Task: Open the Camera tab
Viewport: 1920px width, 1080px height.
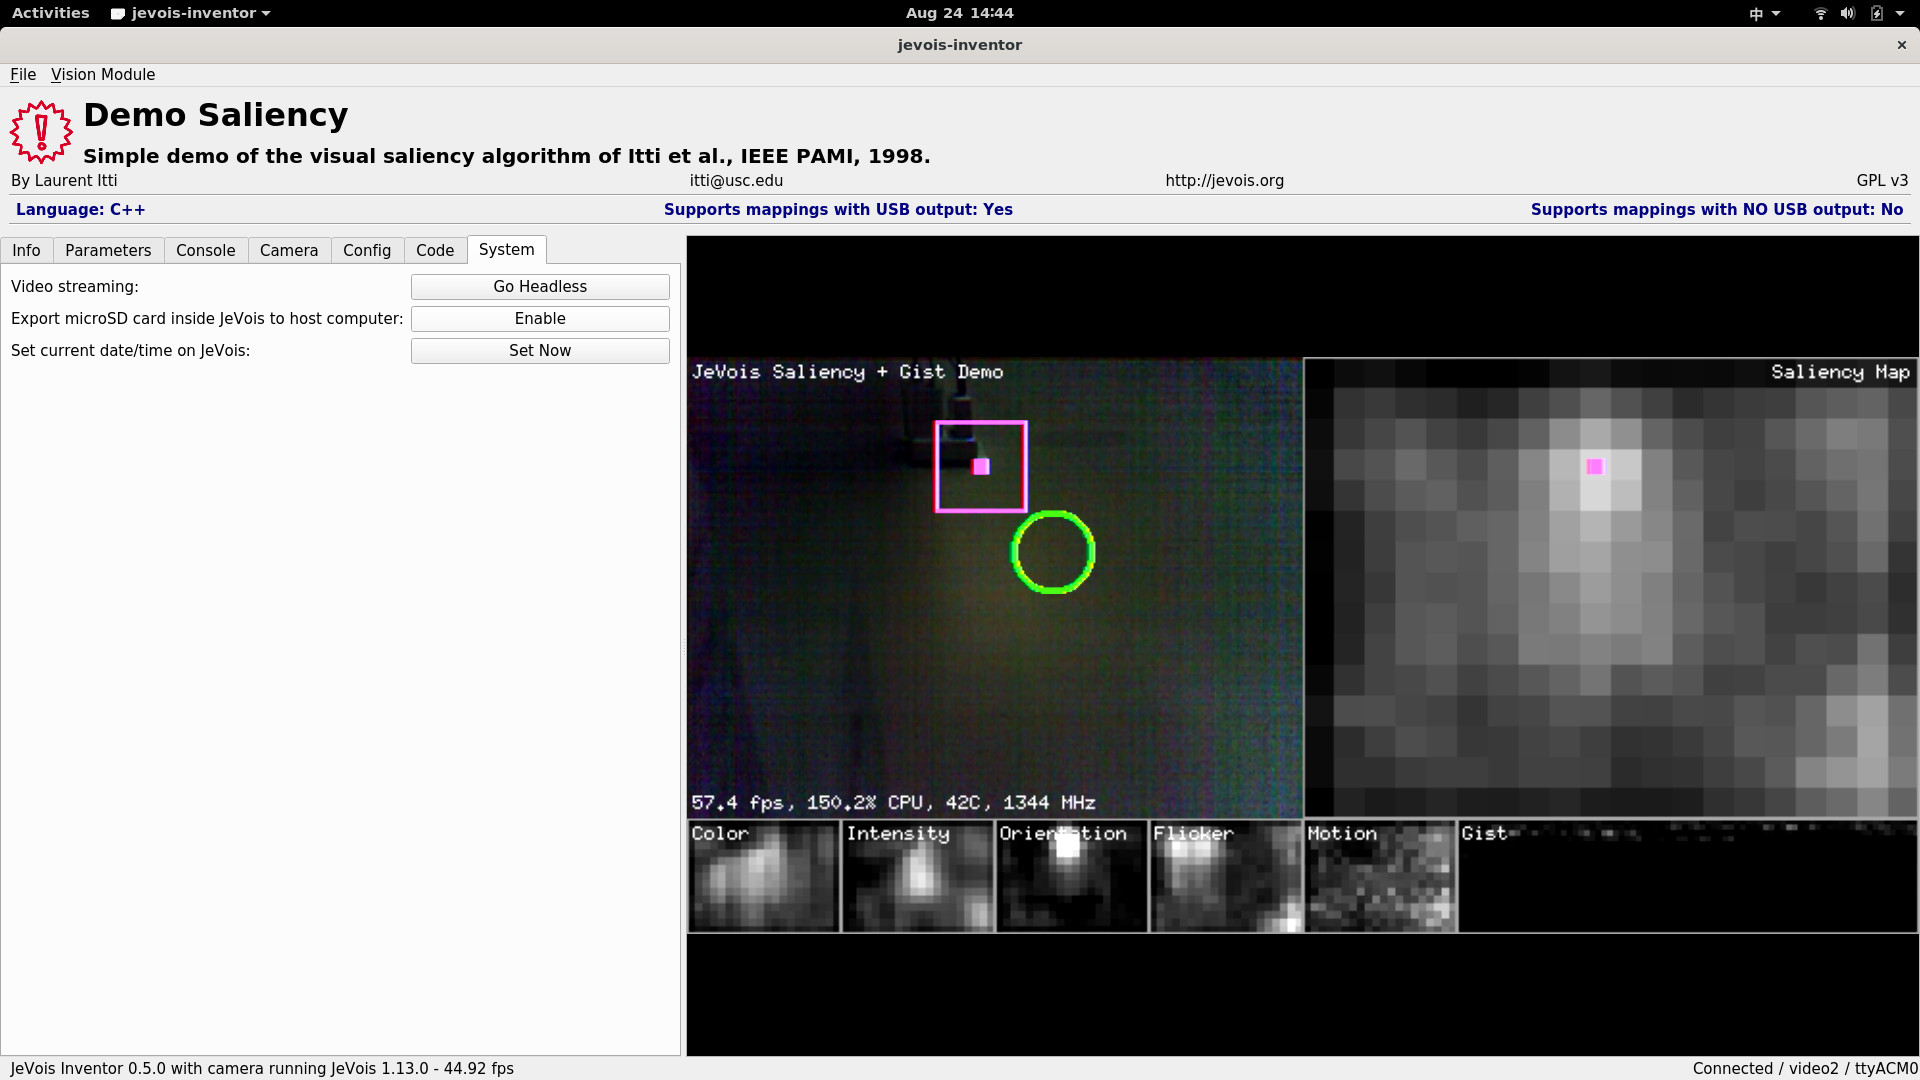Action: click(x=288, y=250)
